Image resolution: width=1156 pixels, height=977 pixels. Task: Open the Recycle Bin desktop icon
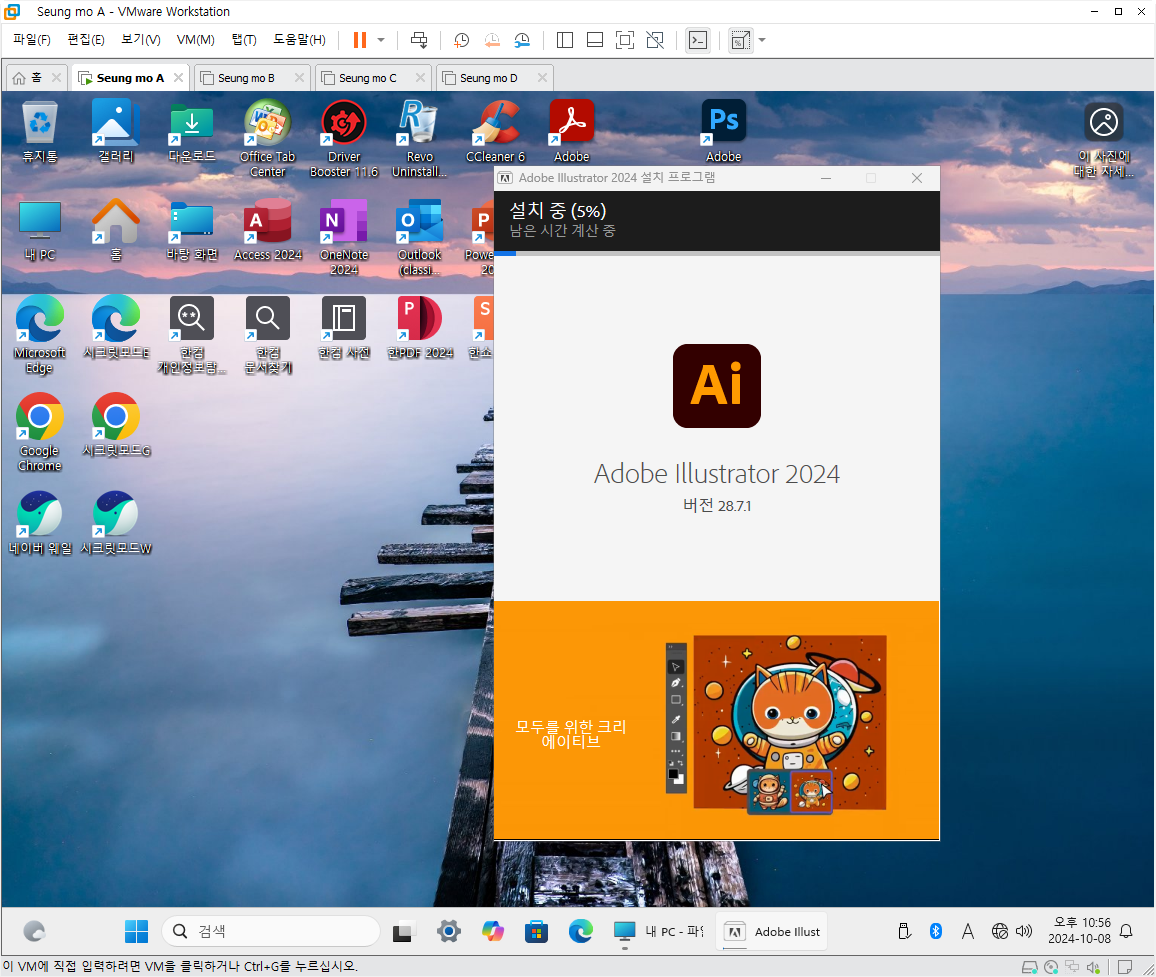point(40,131)
